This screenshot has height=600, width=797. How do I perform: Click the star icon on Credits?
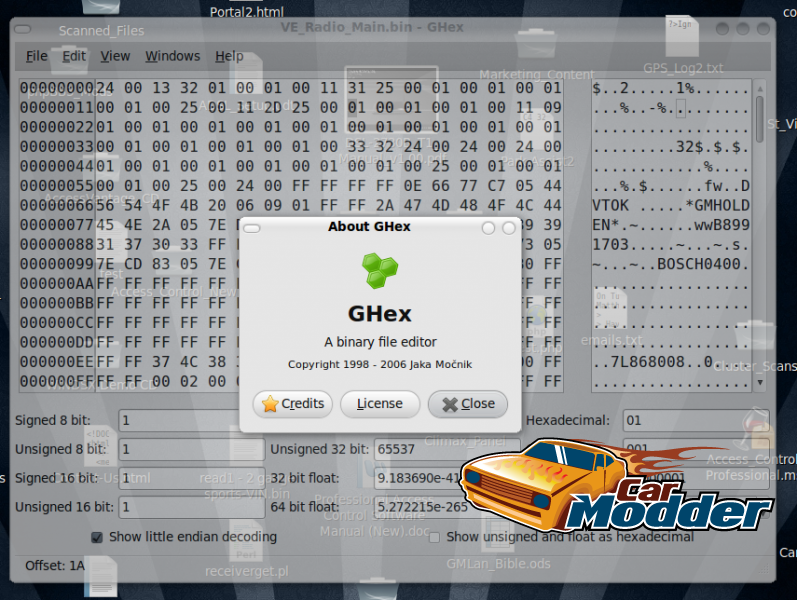coord(270,404)
